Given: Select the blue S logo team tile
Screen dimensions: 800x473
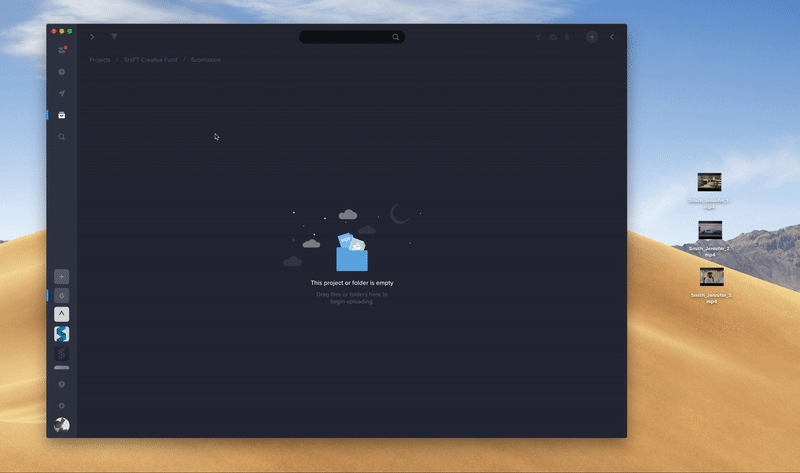Looking at the screenshot, I should pos(62,334).
